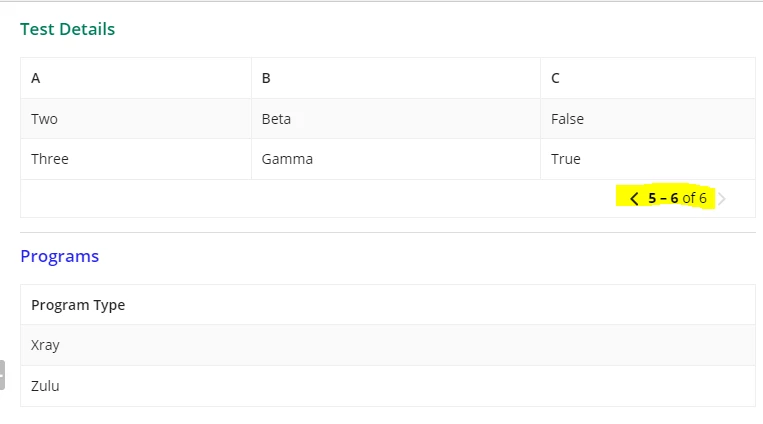Screen dimensions: 763x424
Task: Open the Programs section heading
Action: tap(60, 257)
